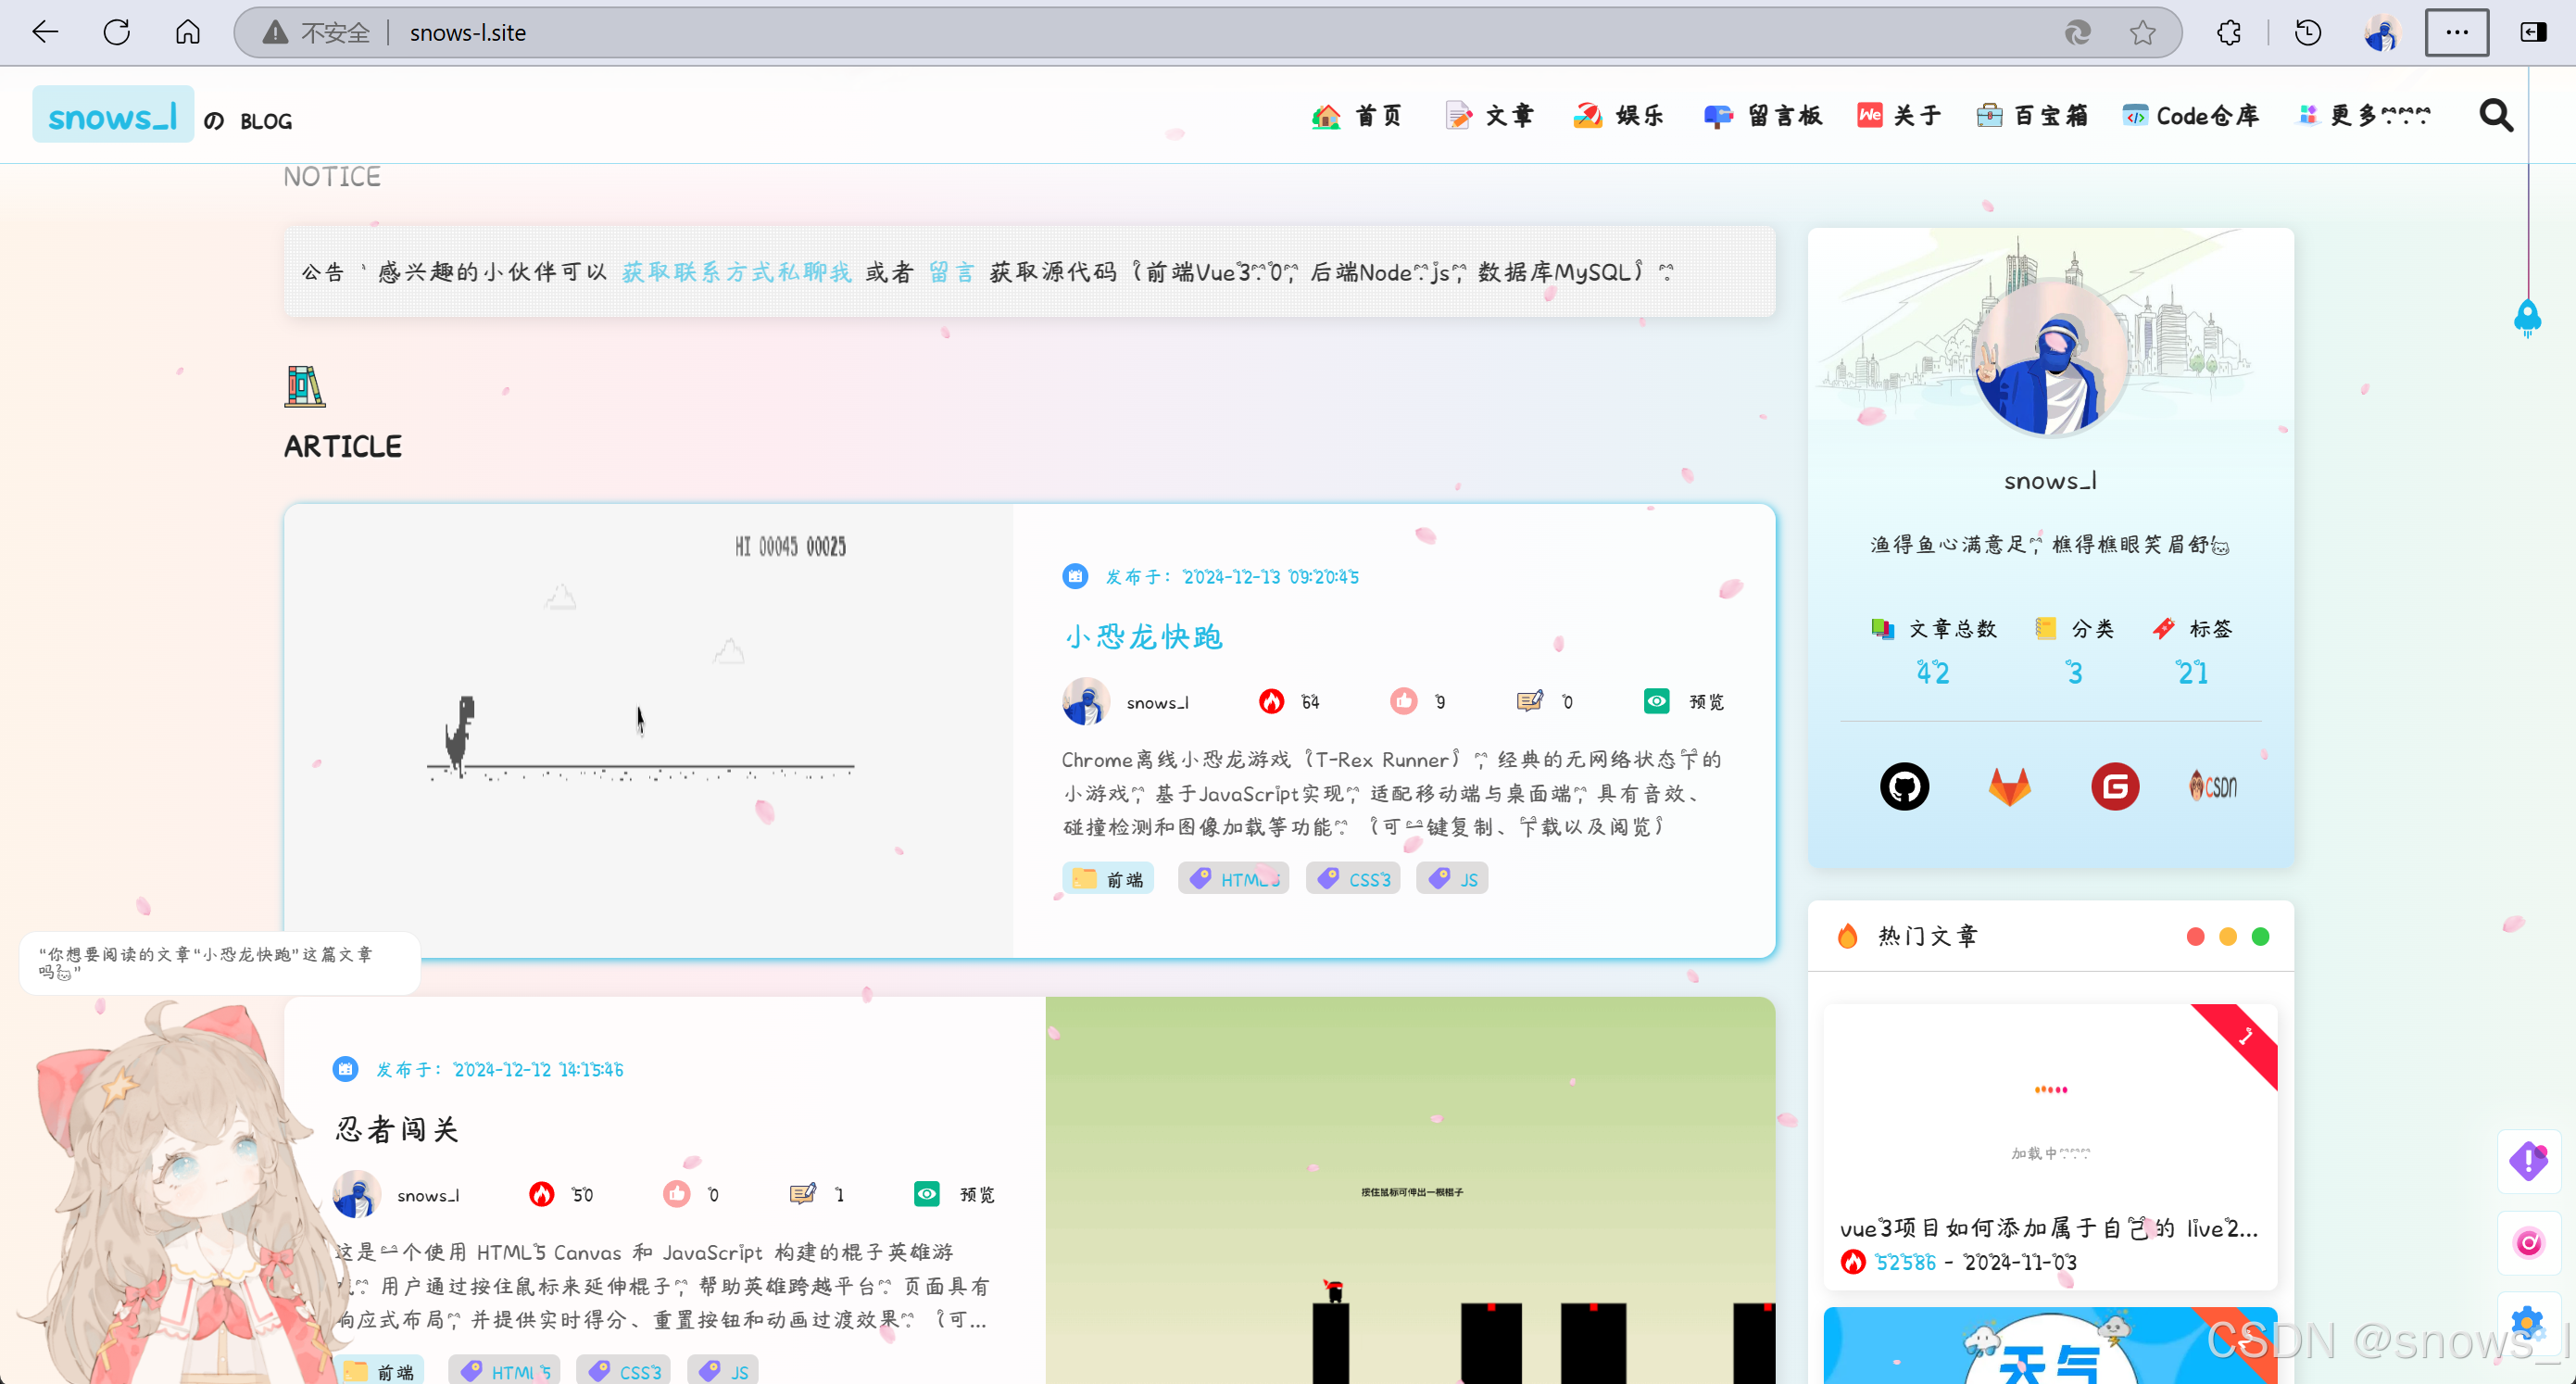The image size is (2576, 1384).
Task: Click the flame icon beside 热门文章
Action: (1847, 936)
